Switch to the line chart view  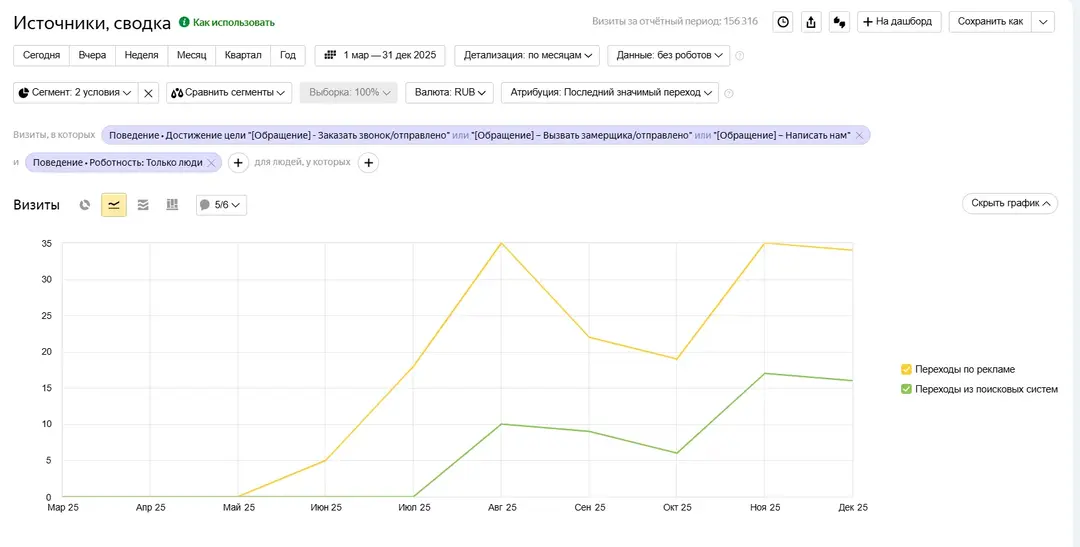[114, 205]
